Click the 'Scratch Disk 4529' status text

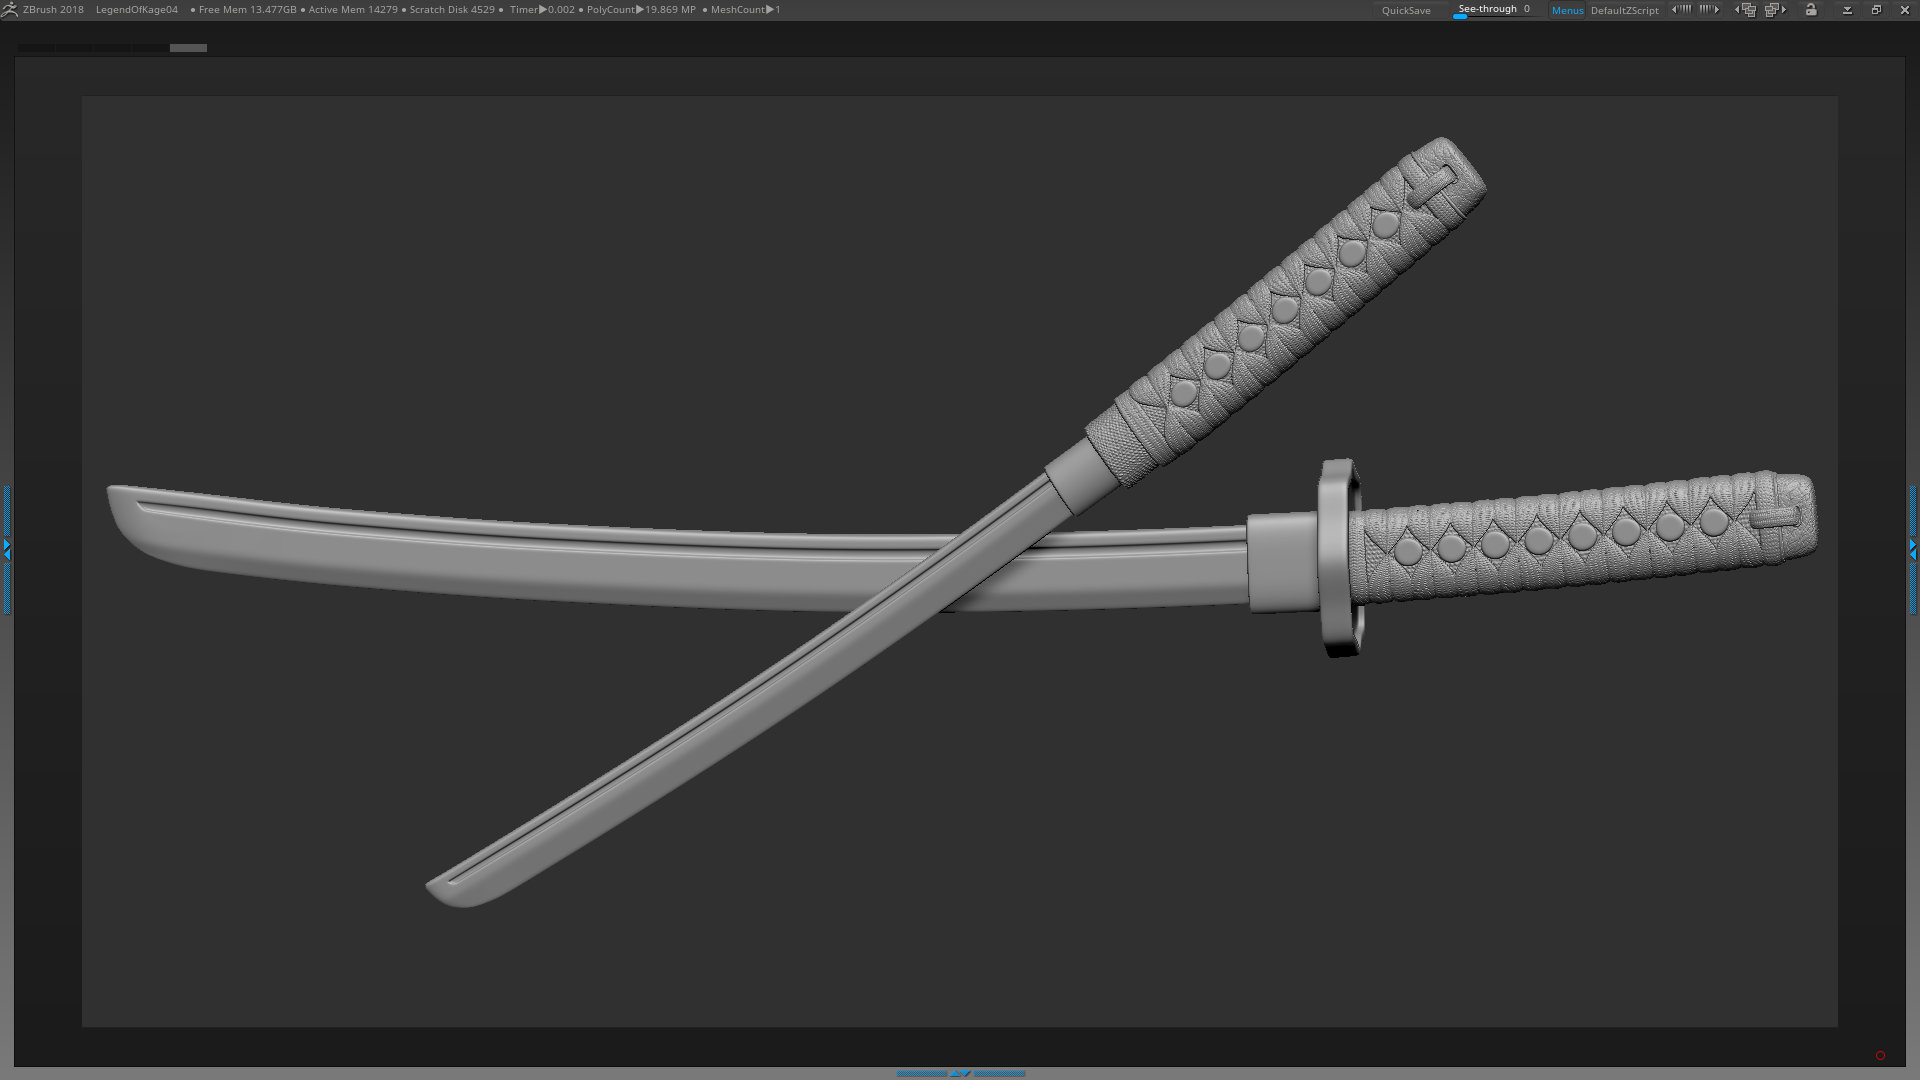[x=452, y=10]
